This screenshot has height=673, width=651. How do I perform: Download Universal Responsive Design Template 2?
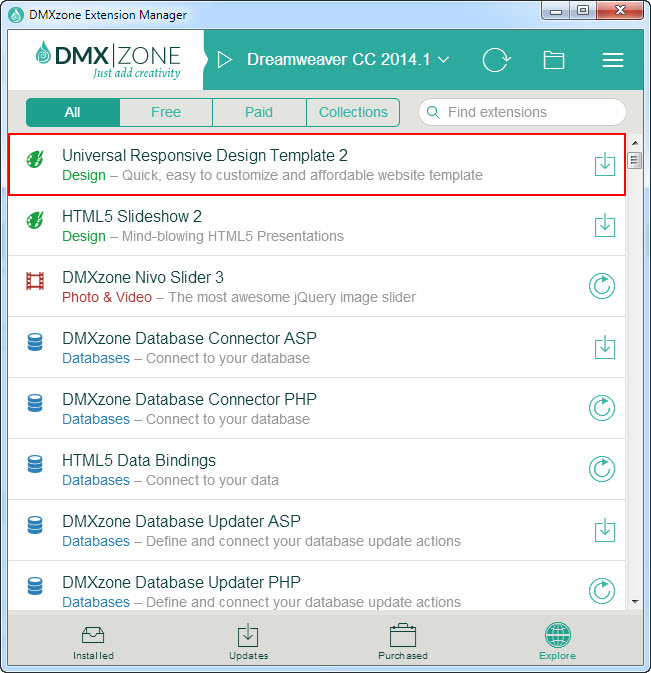point(605,164)
